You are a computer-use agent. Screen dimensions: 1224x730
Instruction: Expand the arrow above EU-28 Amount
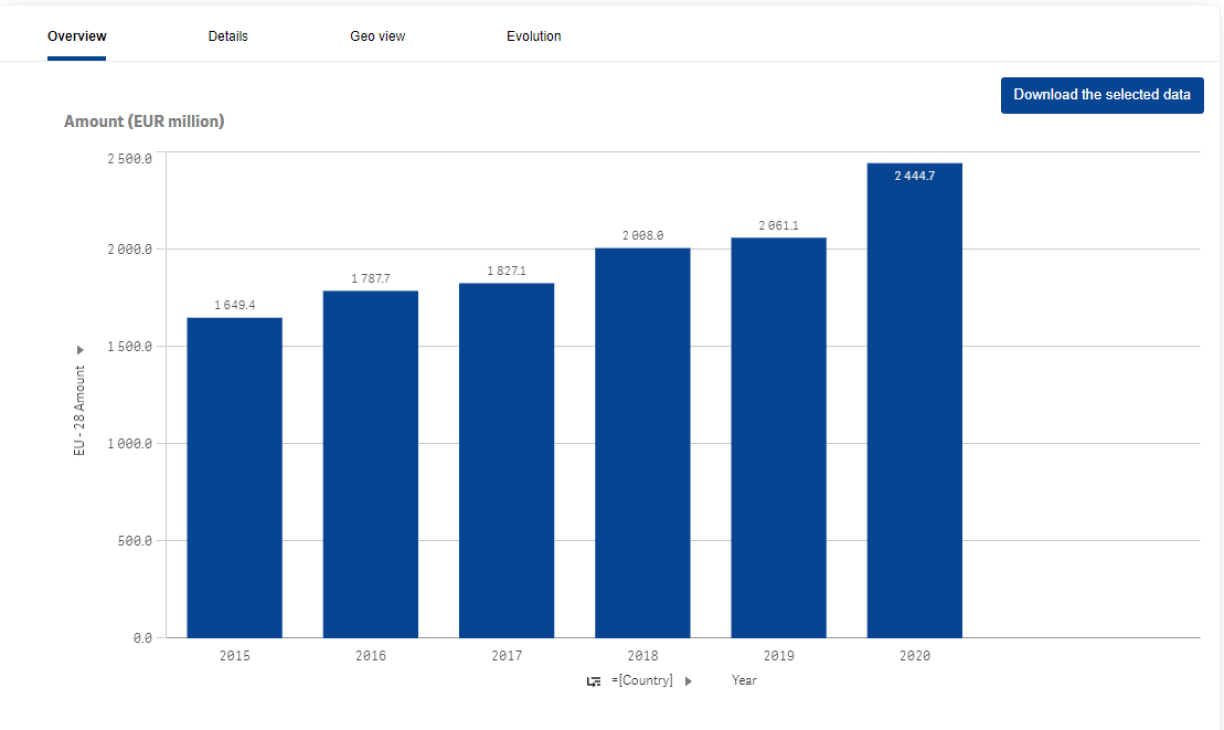coord(80,350)
